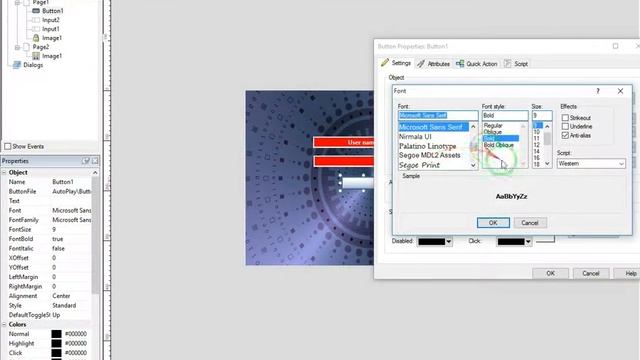The height and width of the screenshot is (360, 640).
Task: Open the Script Western dropdown
Action: [621, 164]
